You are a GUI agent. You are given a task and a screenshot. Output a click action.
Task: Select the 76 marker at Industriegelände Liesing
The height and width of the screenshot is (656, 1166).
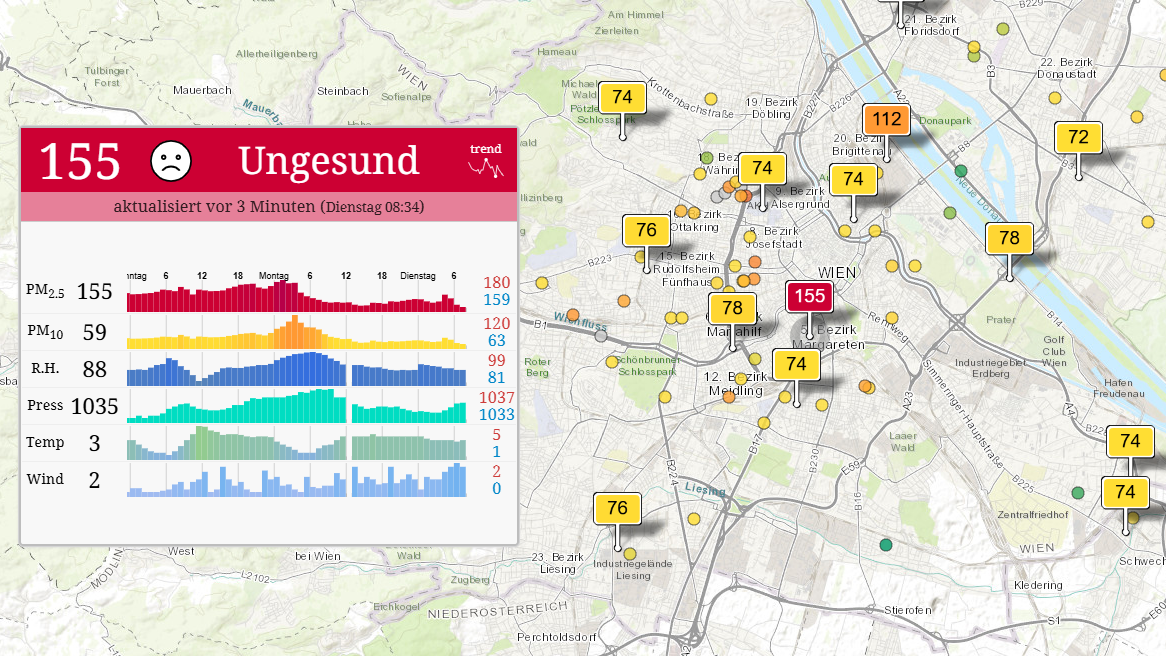[x=619, y=509]
